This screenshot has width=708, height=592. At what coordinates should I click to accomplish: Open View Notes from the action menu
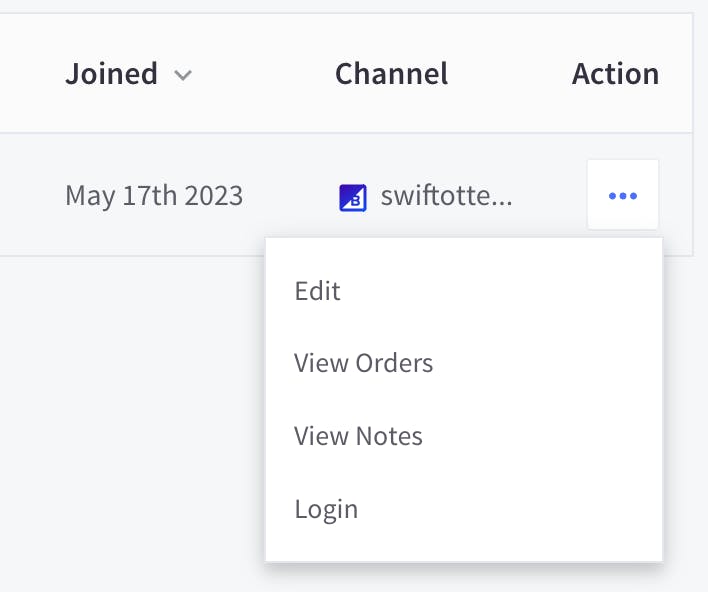358,436
